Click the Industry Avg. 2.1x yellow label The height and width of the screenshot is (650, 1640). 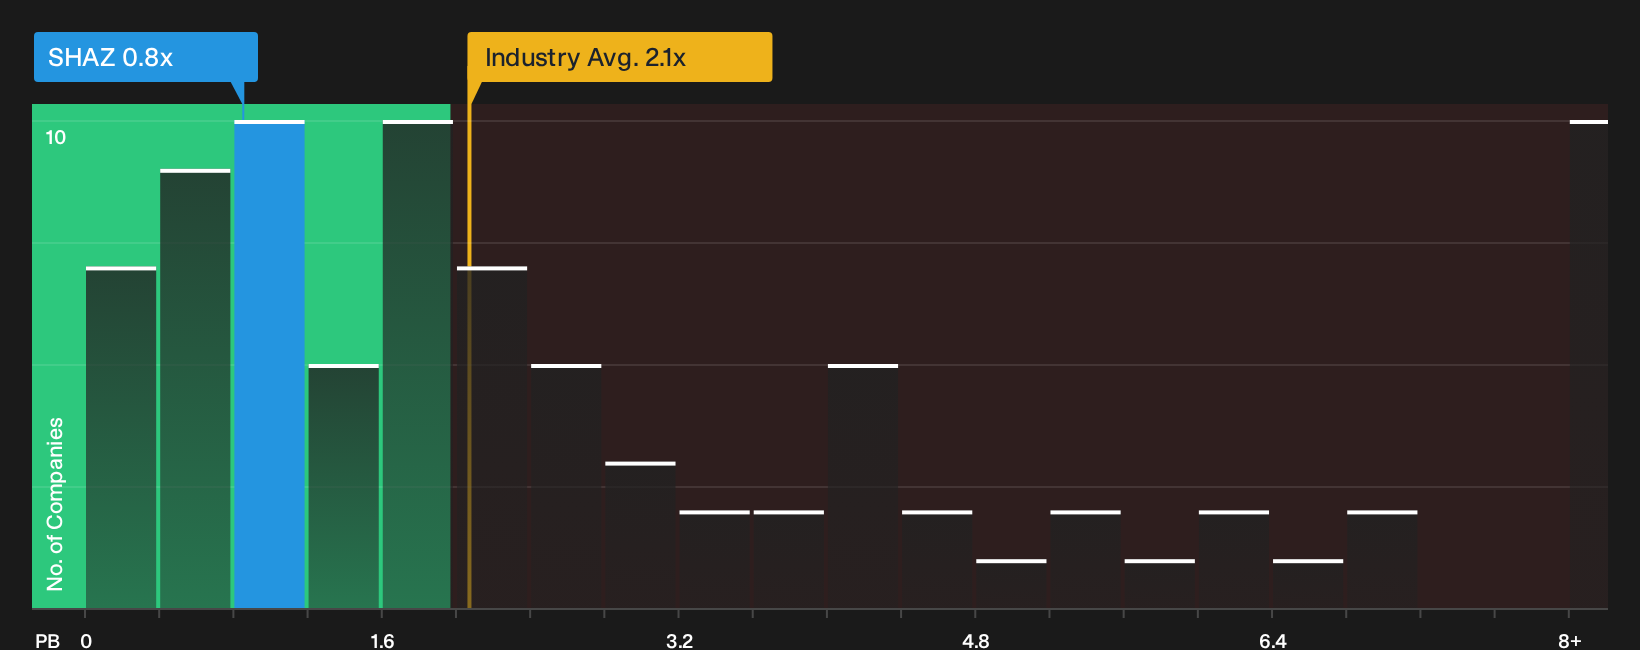pyautogui.click(x=619, y=57)
